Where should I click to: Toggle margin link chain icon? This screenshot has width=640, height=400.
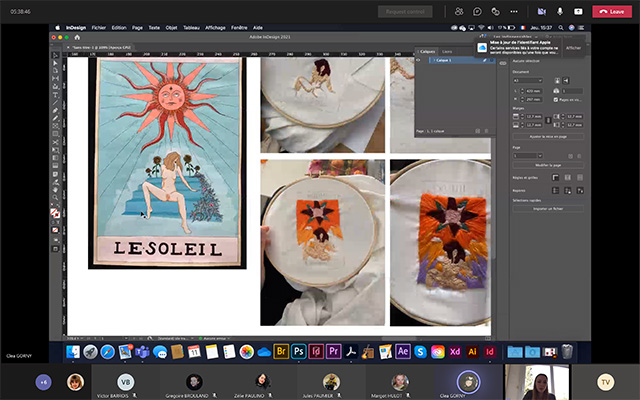coord(548,120)
